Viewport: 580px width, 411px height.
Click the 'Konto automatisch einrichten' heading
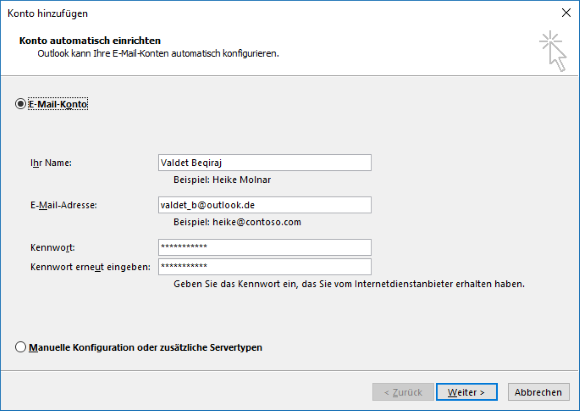click(90, 40)
